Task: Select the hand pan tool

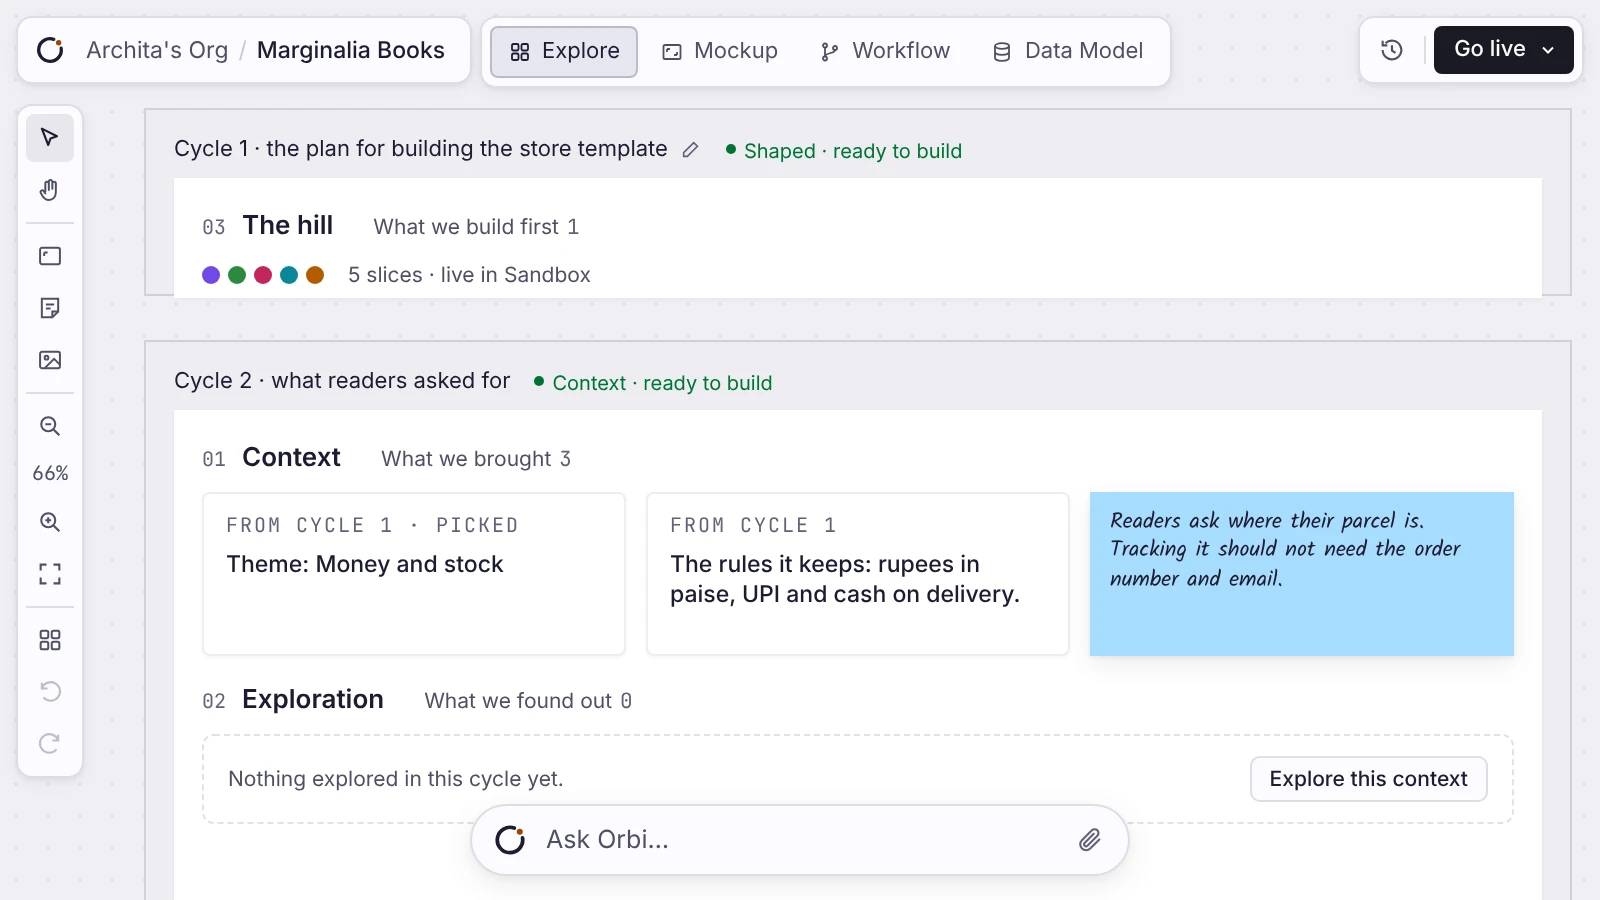Action: [50, 190]
